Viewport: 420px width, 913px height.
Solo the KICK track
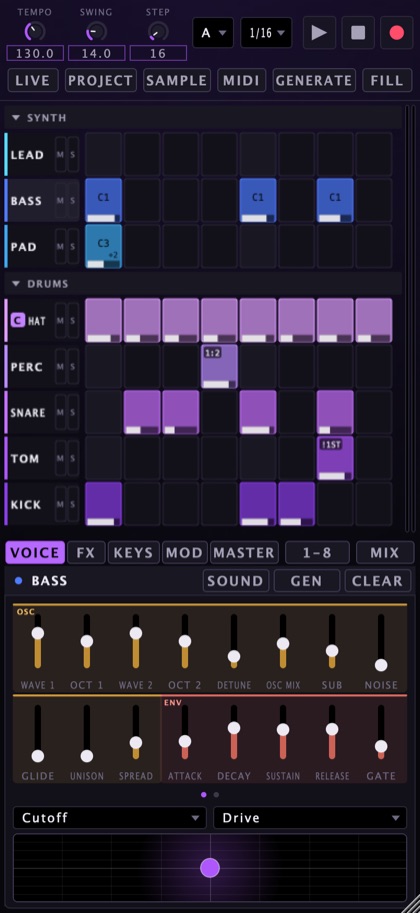click(x=73, y=504)
